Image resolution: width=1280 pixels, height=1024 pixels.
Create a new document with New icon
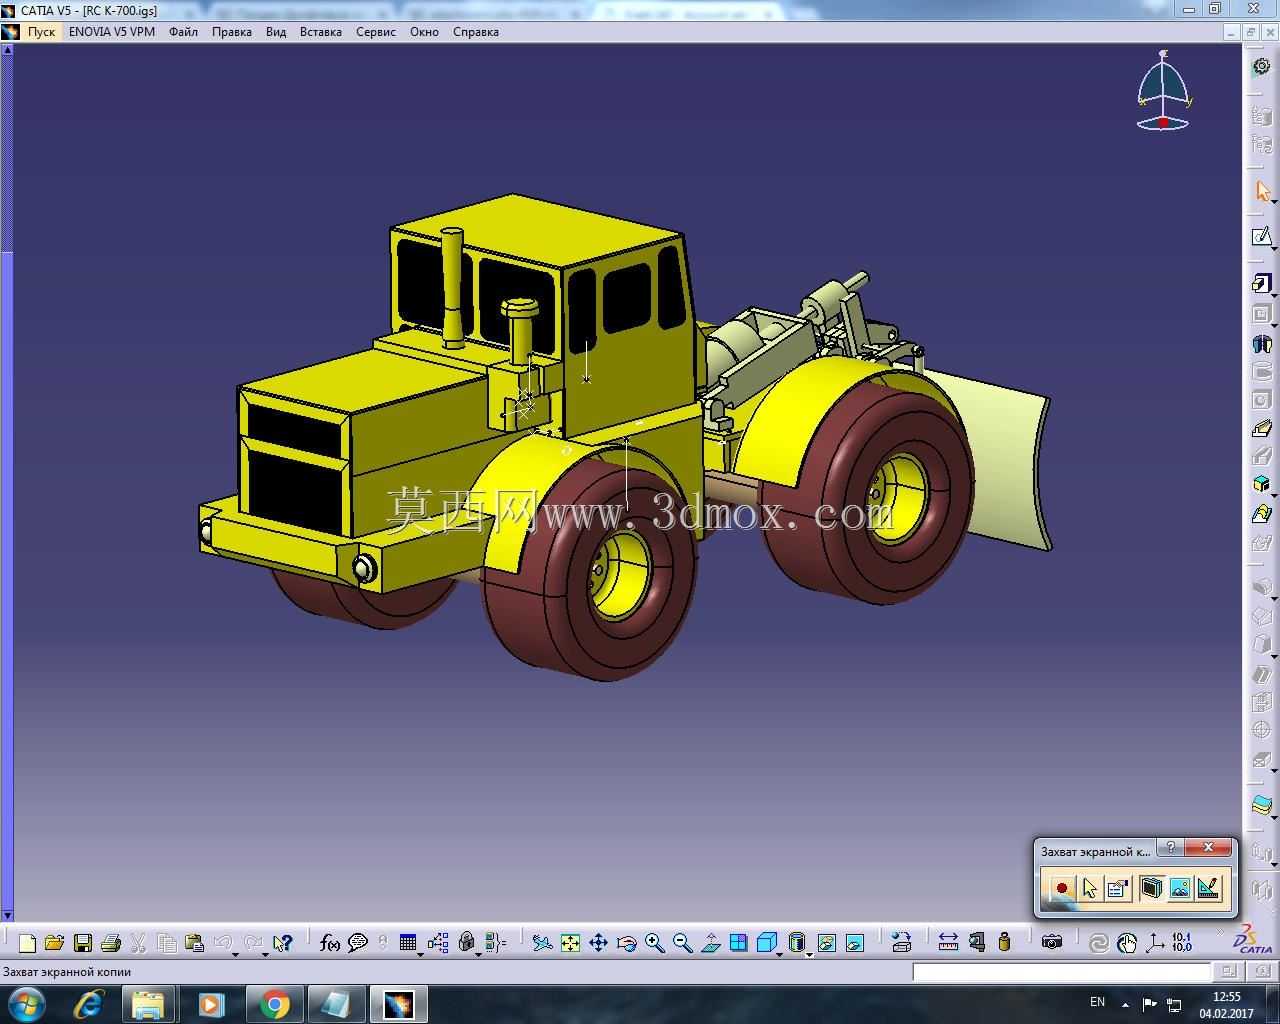pyautogui.click(x=27, y=942)
